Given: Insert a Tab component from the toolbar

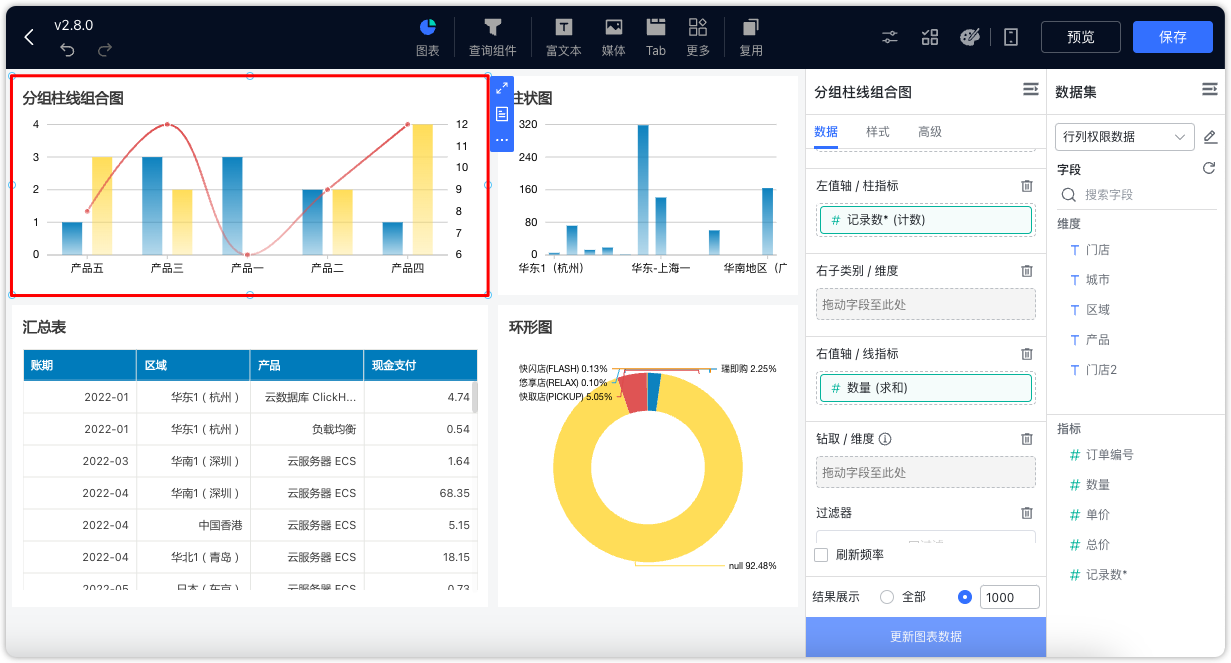Looking at the screenshot, I should click(x=655, y=37).
